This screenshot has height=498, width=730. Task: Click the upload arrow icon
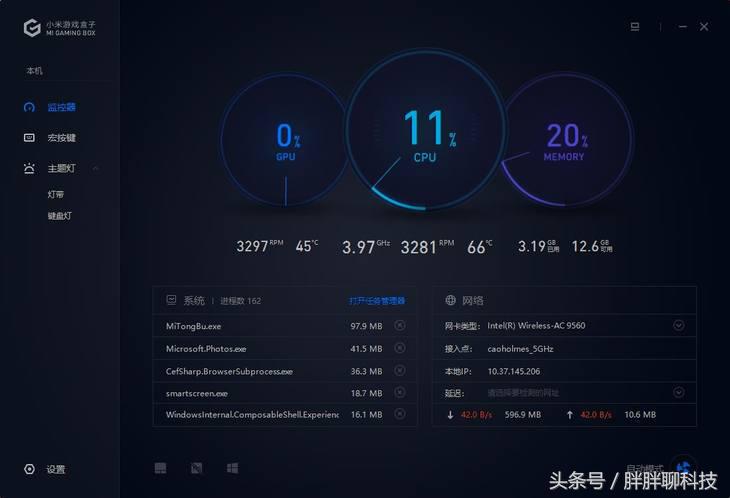click(570, 415)
